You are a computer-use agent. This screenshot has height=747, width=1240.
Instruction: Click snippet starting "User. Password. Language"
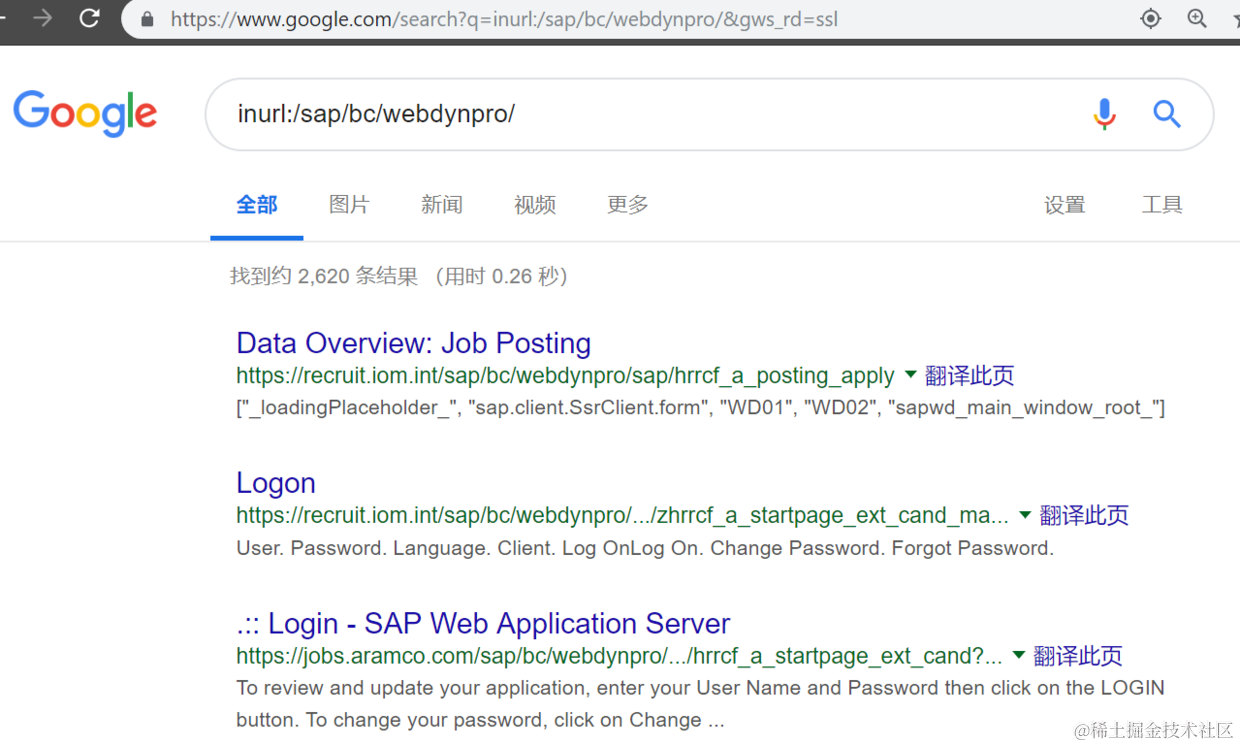coord(645,548)
